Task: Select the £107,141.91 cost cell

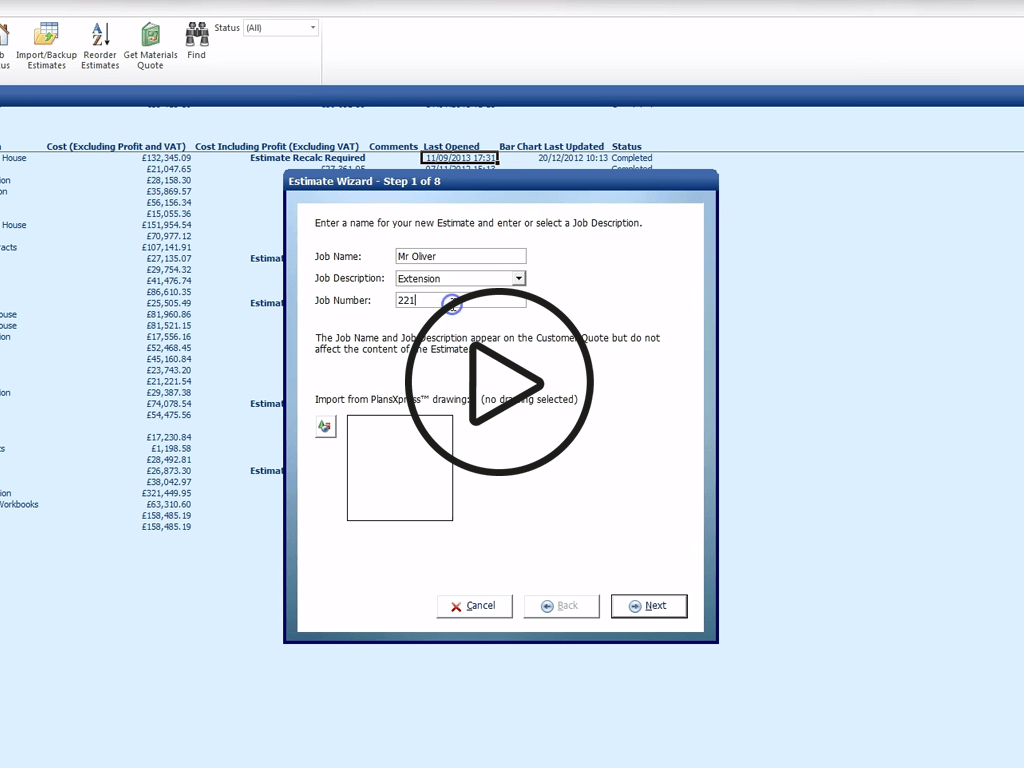Action: [x=167, y=248]
